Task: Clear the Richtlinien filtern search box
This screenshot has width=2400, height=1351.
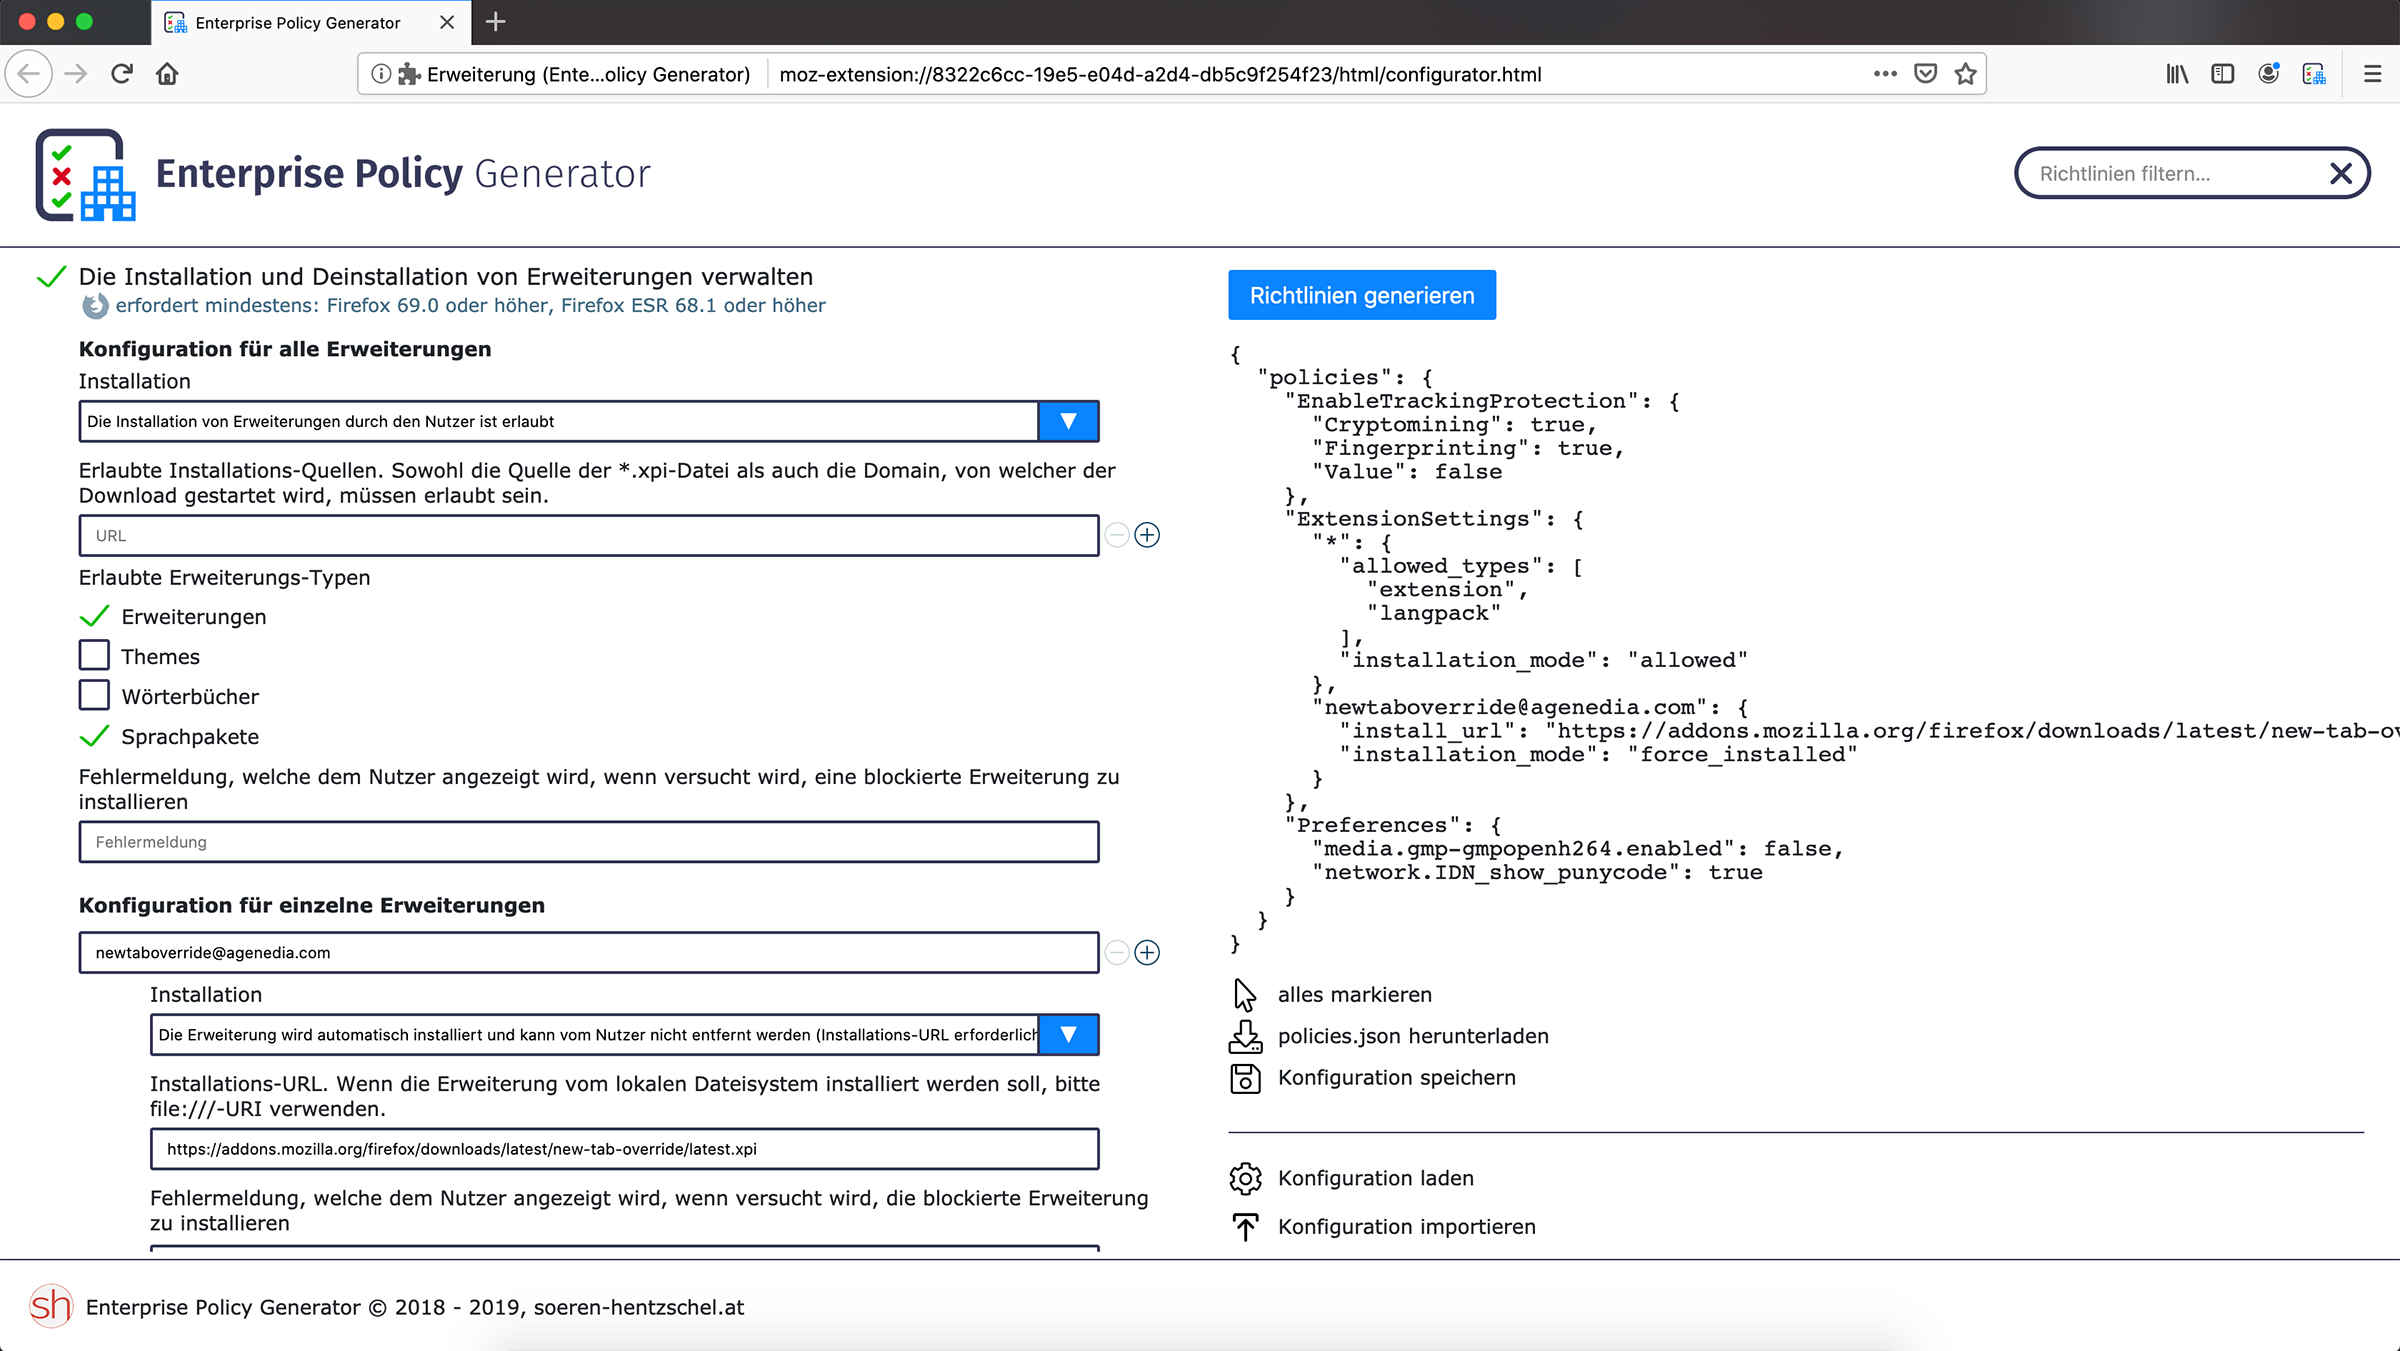Action: click(x=2340, y=173)
